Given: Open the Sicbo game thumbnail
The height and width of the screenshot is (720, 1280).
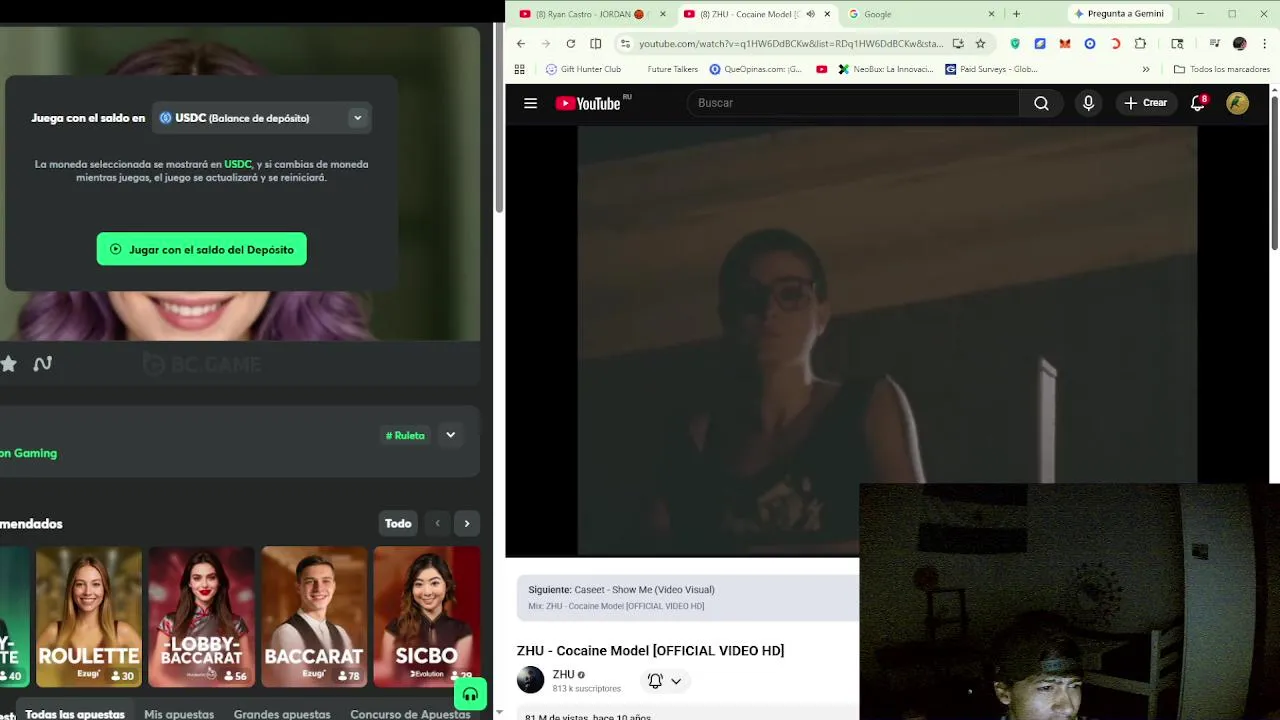Looking at the screenshot, I should click(x=426, y=617).
